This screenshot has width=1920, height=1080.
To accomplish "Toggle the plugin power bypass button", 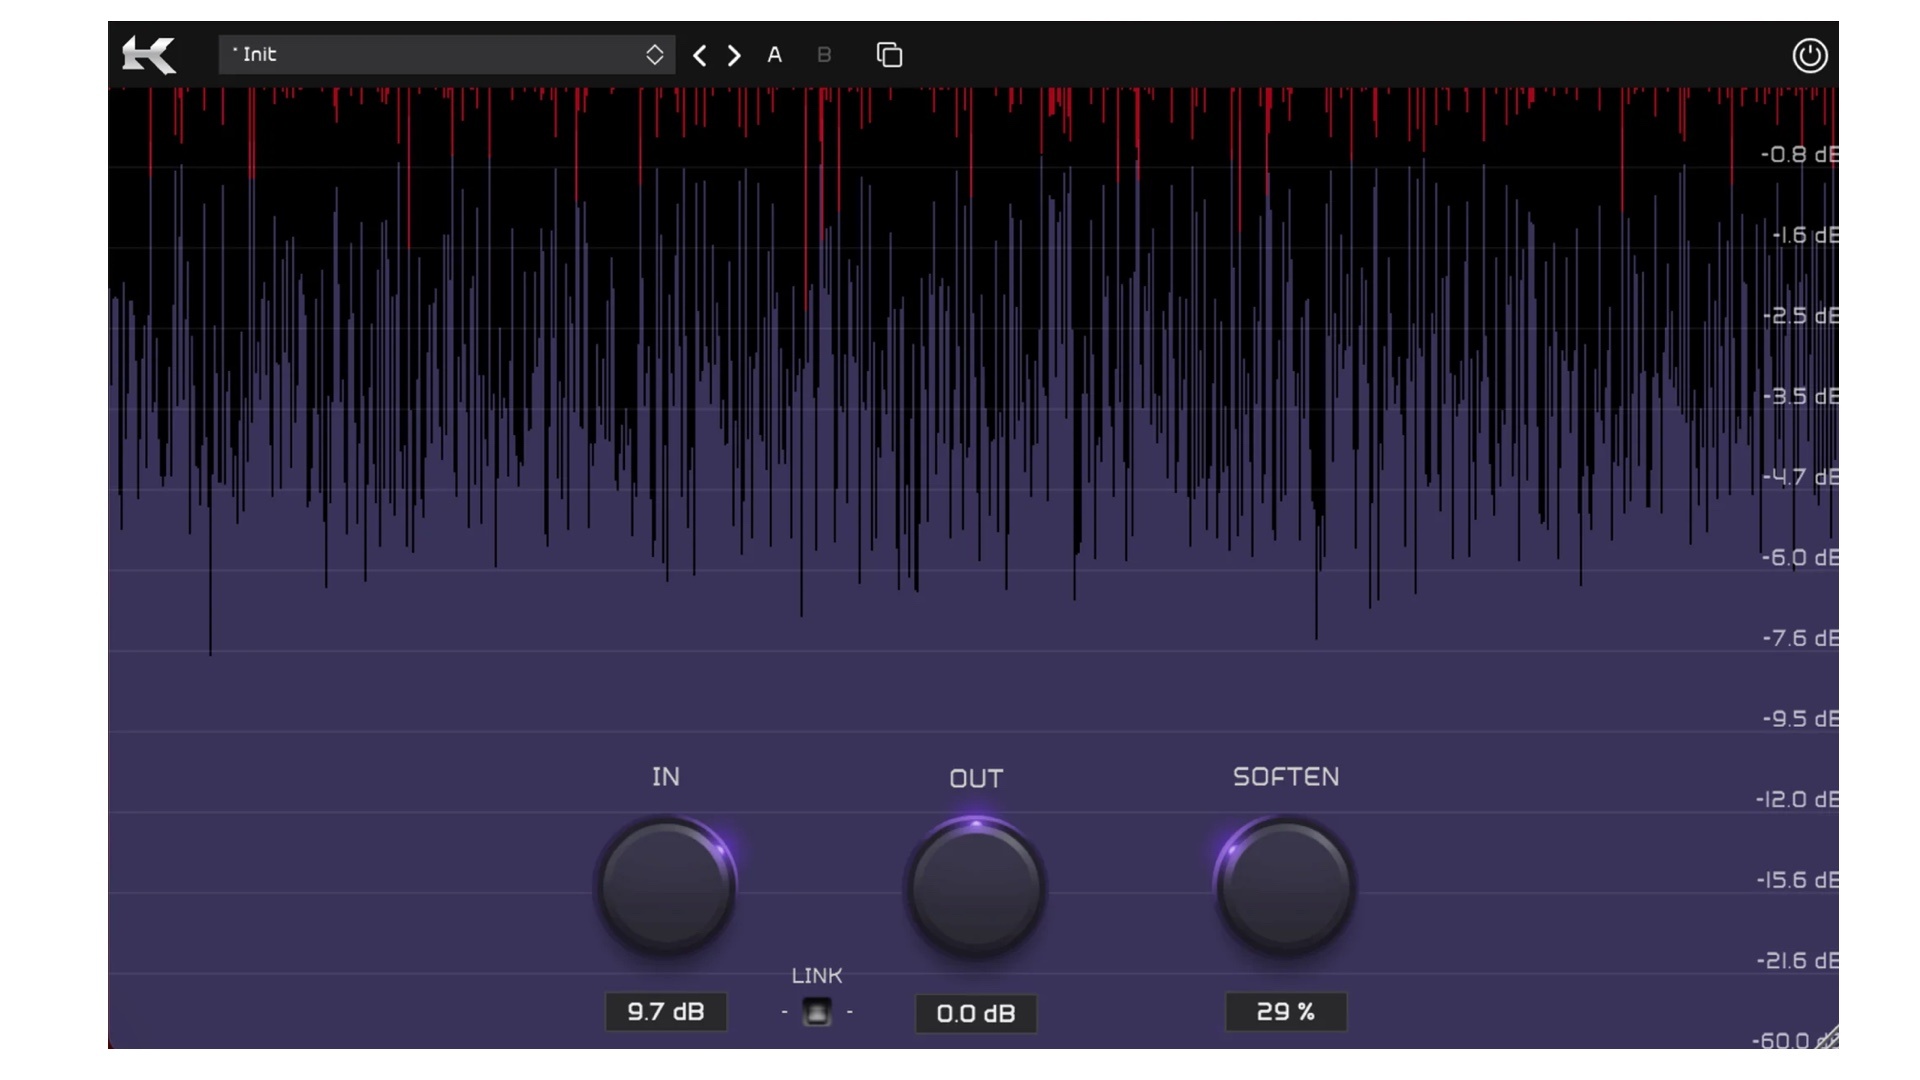I will point(1809,55).
